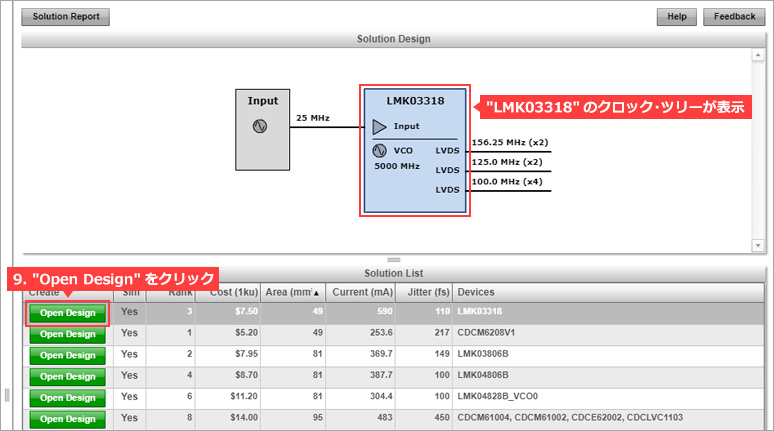This screenshot has height=431, width=774.
Task: Select the Input block in diagram
Action: point(263,130)
